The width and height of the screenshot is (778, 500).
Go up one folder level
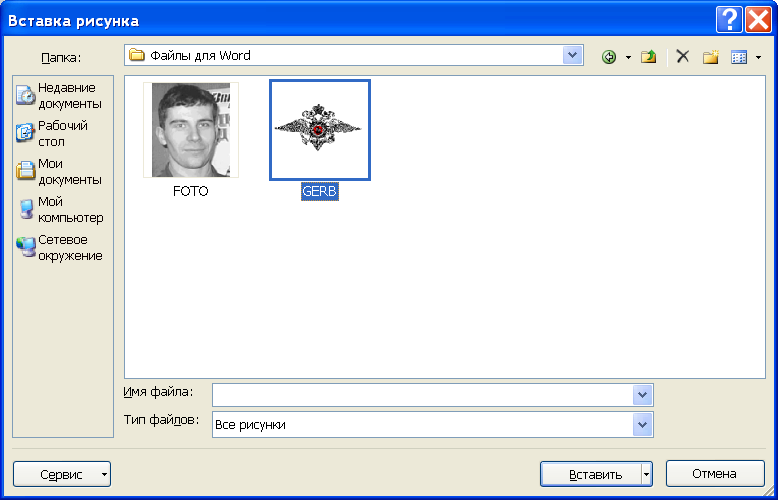(x=648, y=58)
